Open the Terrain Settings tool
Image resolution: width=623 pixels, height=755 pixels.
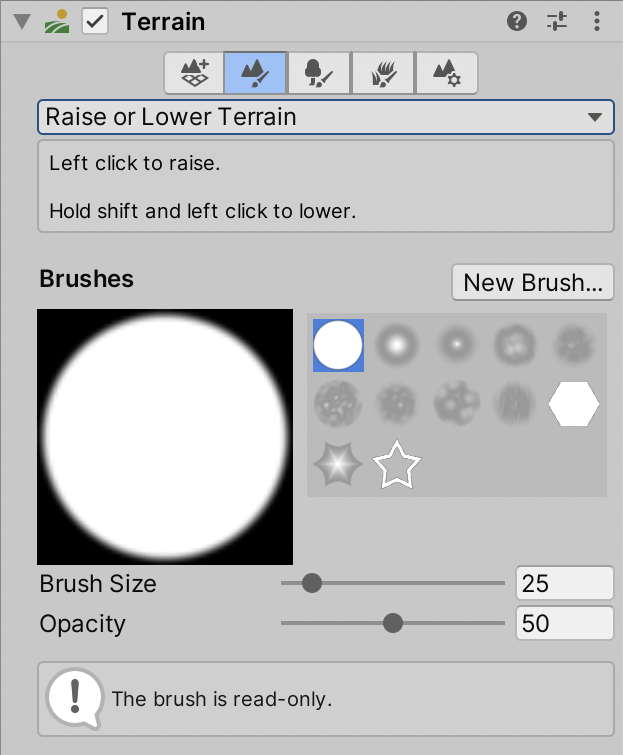click(446, 72)
